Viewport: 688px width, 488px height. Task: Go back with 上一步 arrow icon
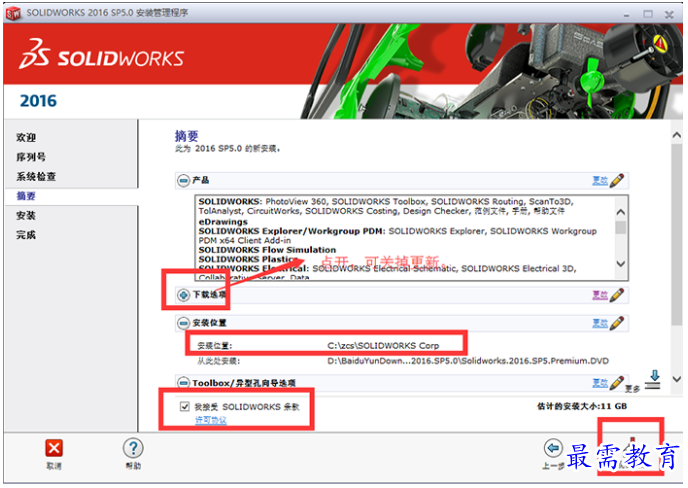tap(553, 448)
